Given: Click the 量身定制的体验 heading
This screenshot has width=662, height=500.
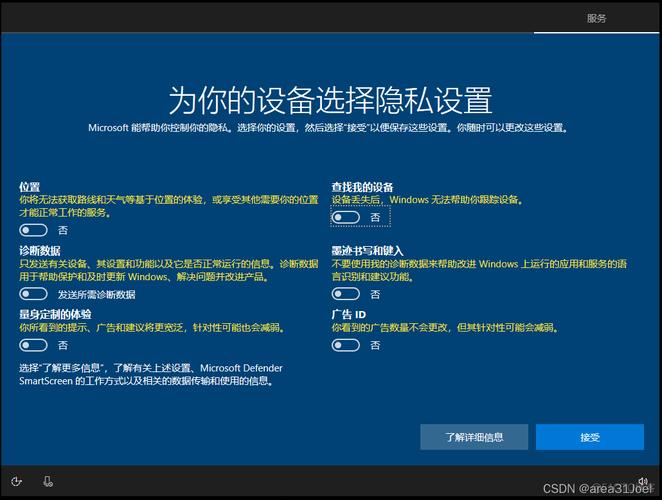Looking at the screenshot, I should (55, 314).
